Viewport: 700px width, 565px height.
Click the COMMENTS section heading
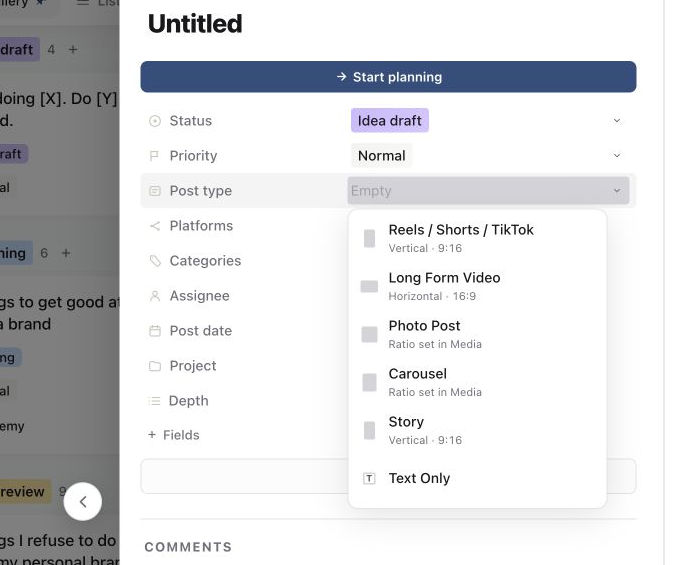click(188, 547)
